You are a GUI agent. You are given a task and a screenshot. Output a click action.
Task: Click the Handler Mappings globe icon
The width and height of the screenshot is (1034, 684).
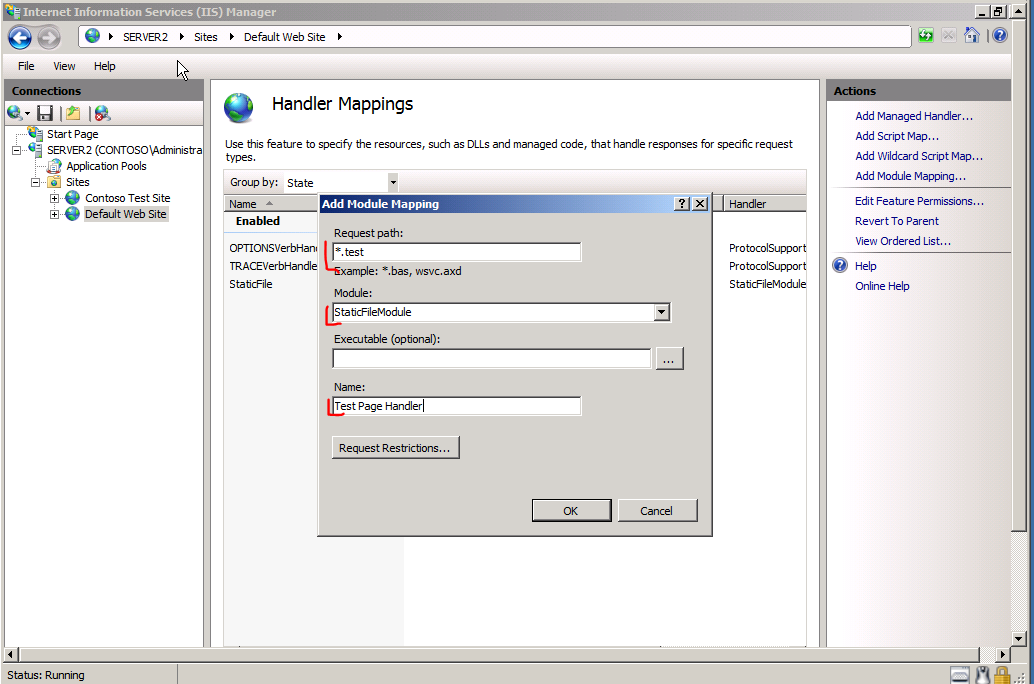coord(239,108)
